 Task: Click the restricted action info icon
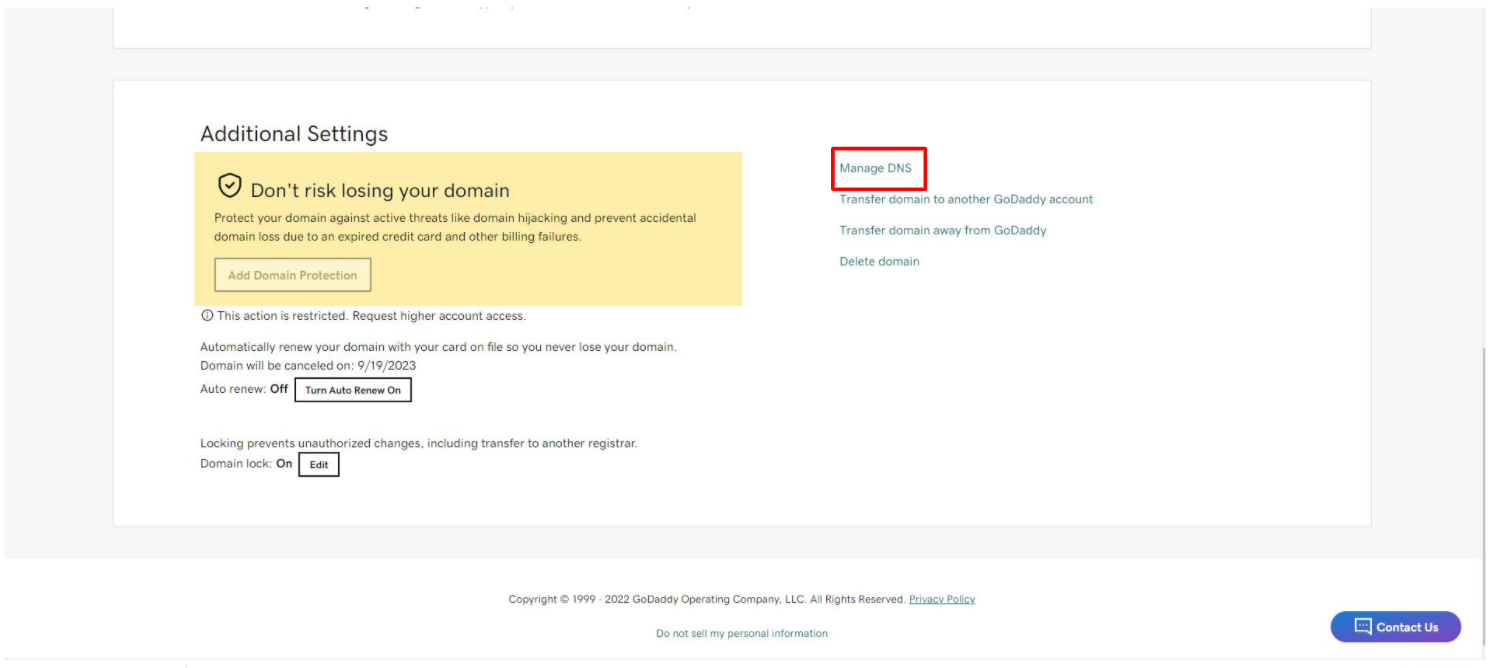pos(207,316)
